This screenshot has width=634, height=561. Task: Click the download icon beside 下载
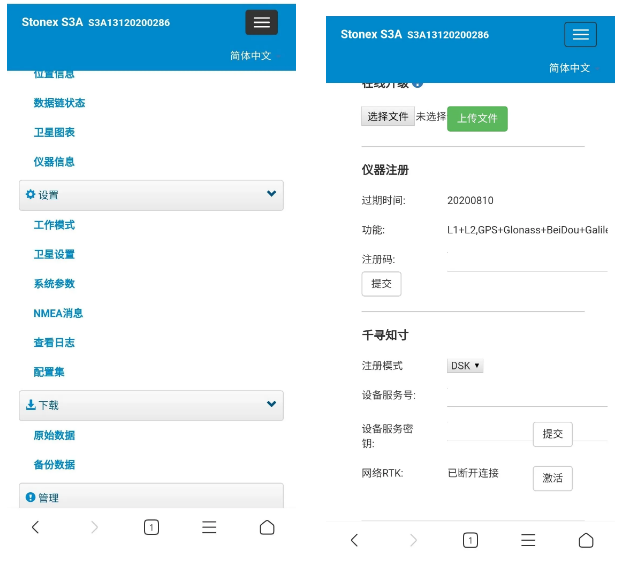30,405
